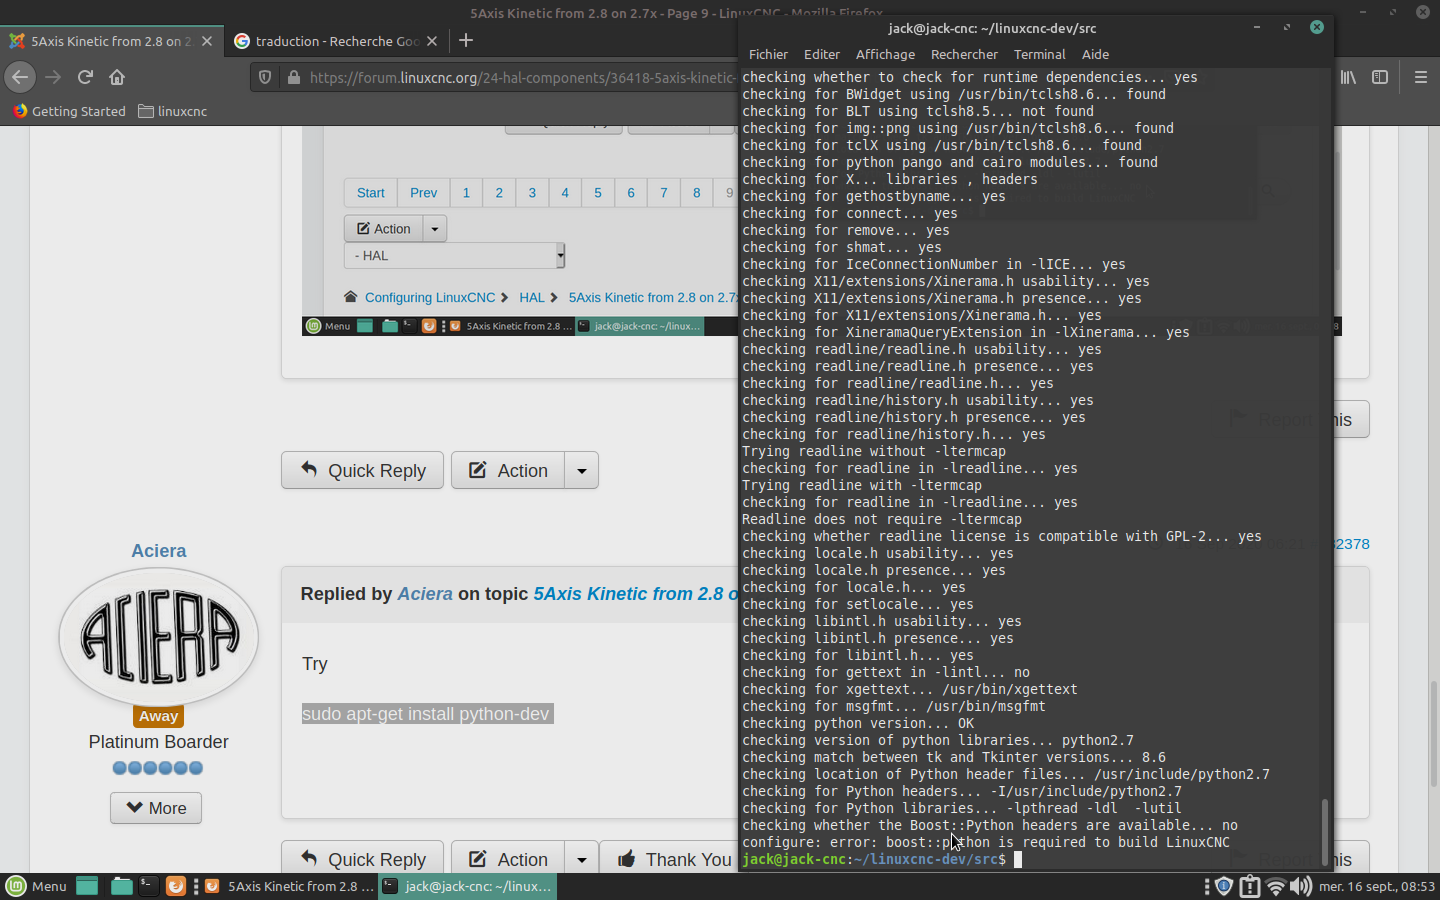The height and width of the screenshot is (900, 1440).
Task: Open the '- HAL' forum selector dropdown
Action: point(455,256)
